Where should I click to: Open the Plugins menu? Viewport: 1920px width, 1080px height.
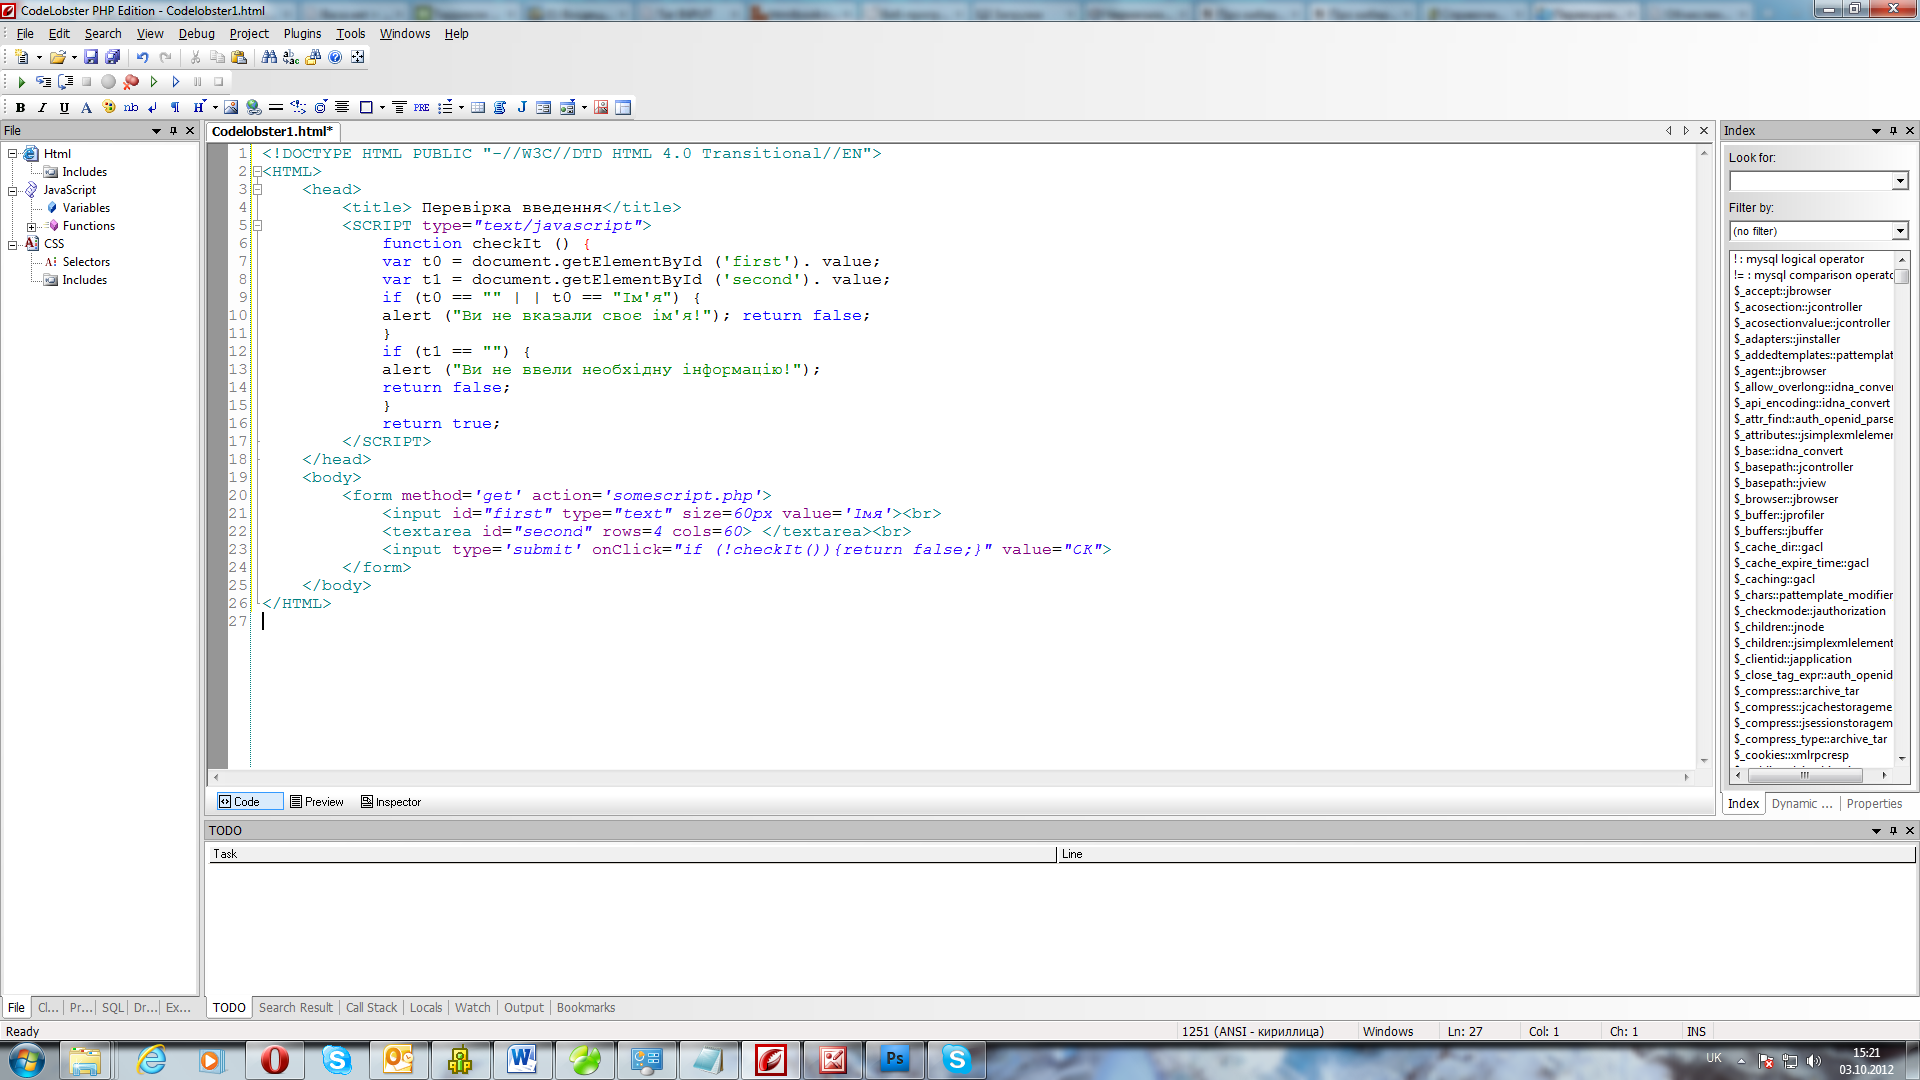tap(302, 33)
